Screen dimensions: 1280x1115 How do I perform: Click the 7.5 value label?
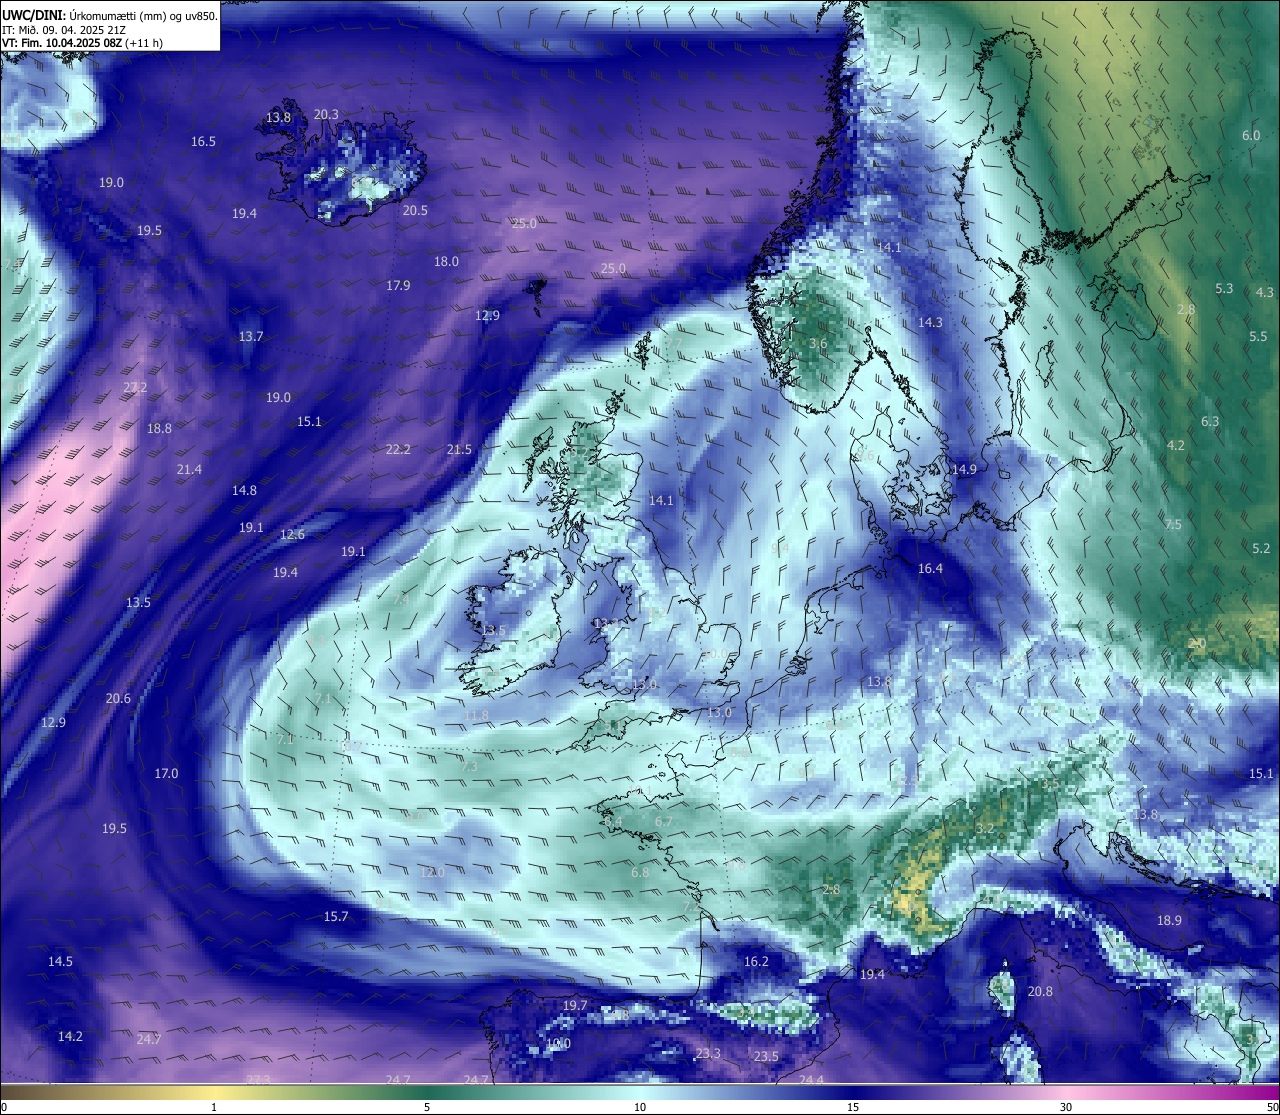[1173, 525]
